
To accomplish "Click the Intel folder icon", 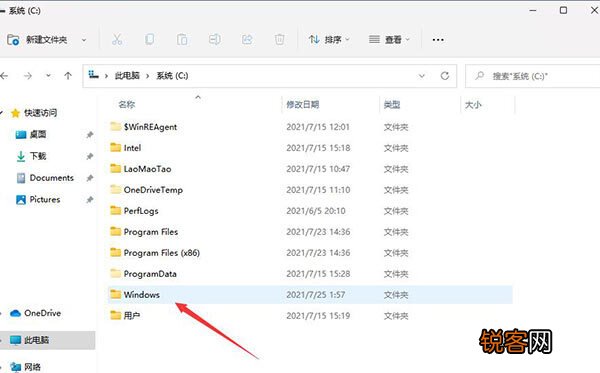I will click(x=115, y=147).
